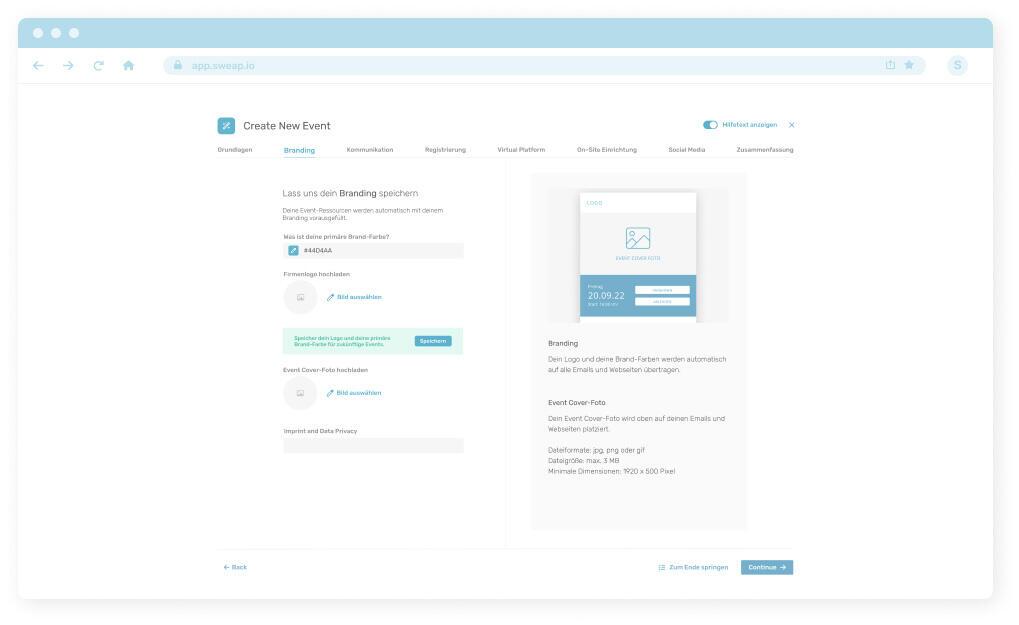Select the Social Media tab
Image resolution: width=1019 pixels, height=625 pixels.
[x=686, y=150]
